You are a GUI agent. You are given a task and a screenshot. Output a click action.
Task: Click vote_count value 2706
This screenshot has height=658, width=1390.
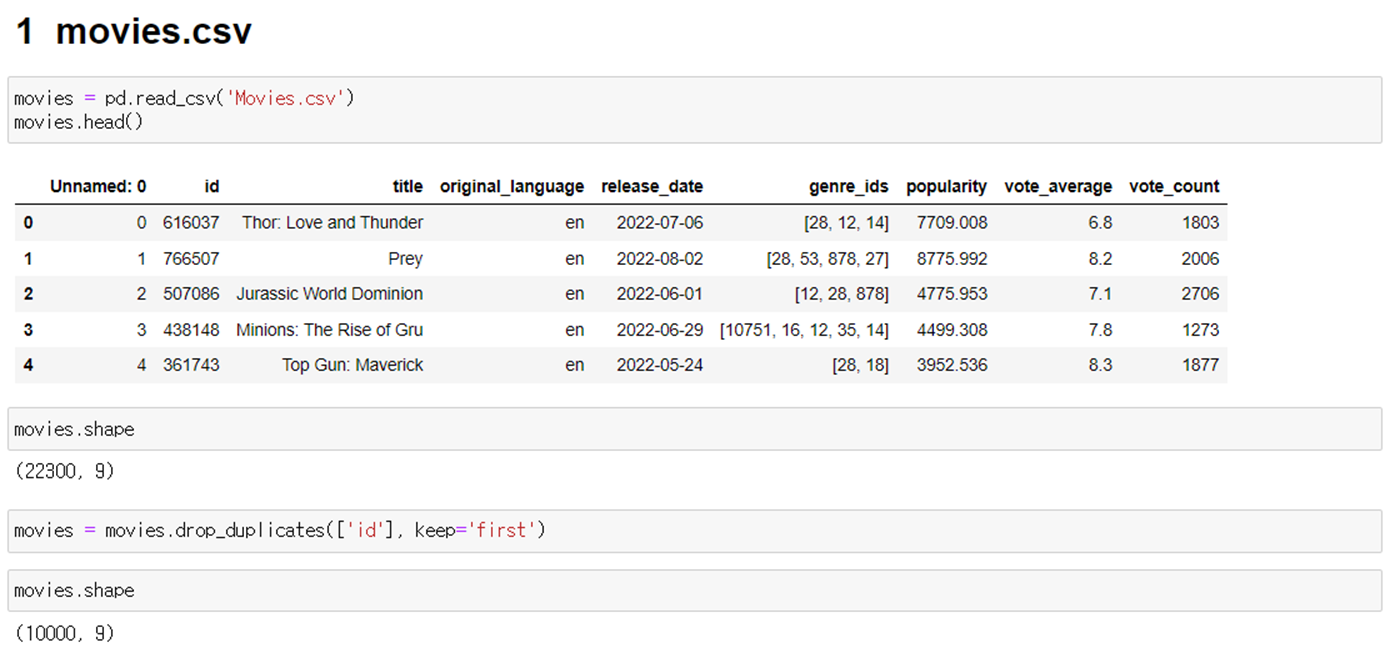click(x=1200, y=294)
